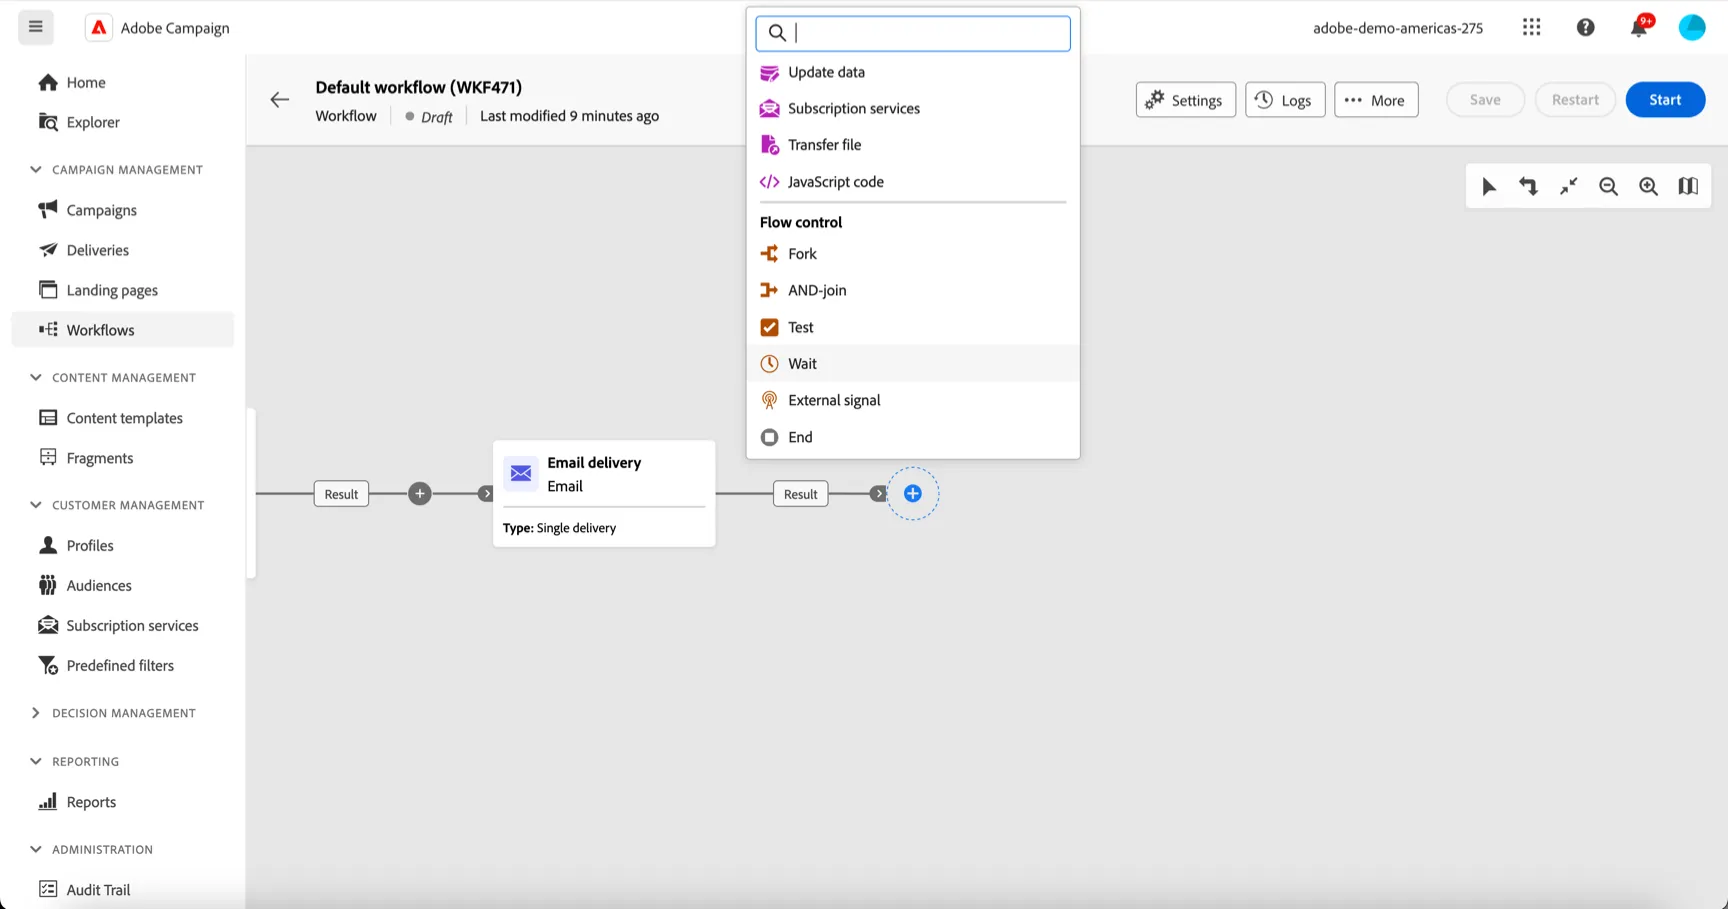Open the user profile avatar
Image resolution: width=1728 pixels, height=909 pixels.
click(x=1691, y=27)
